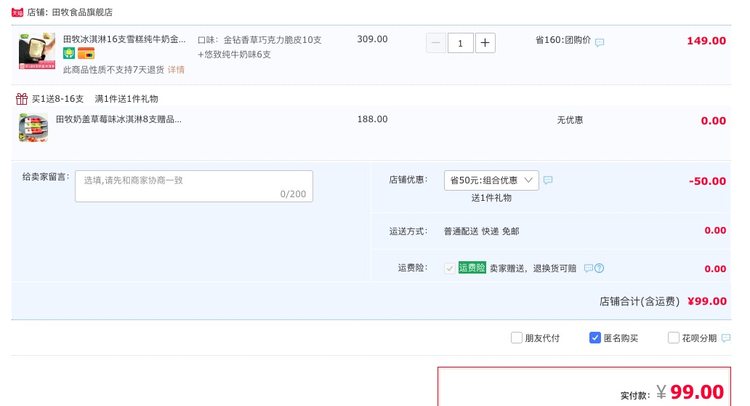Image resolution: width=750 pixels, height=406 pixels.
Task: Click the quantity input field showing 1
Action: 460,43
